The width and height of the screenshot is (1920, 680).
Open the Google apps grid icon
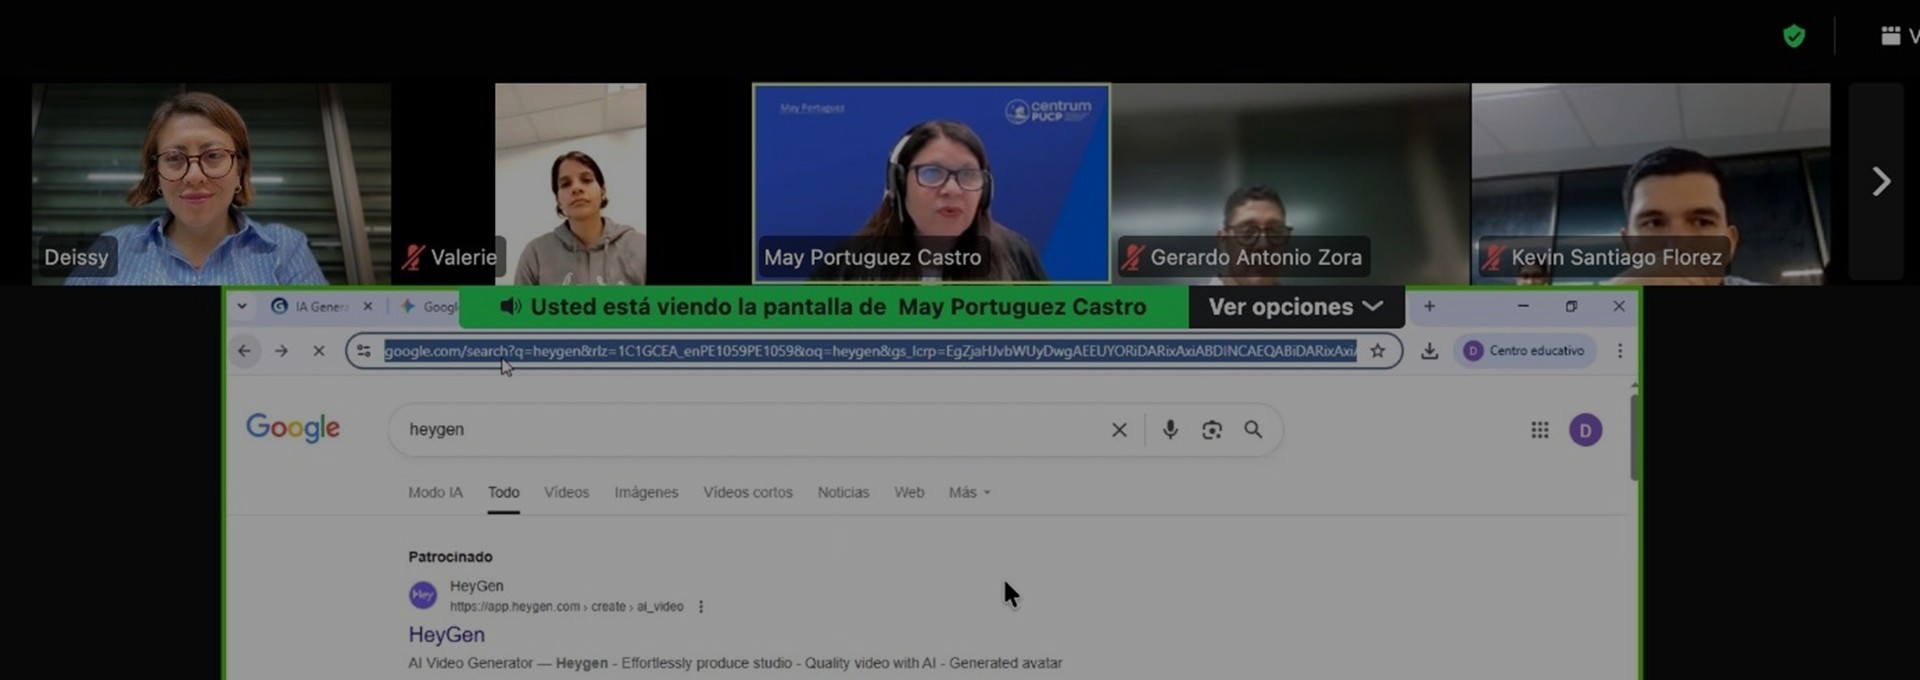pyautogui.click(x=1540, y=430)
